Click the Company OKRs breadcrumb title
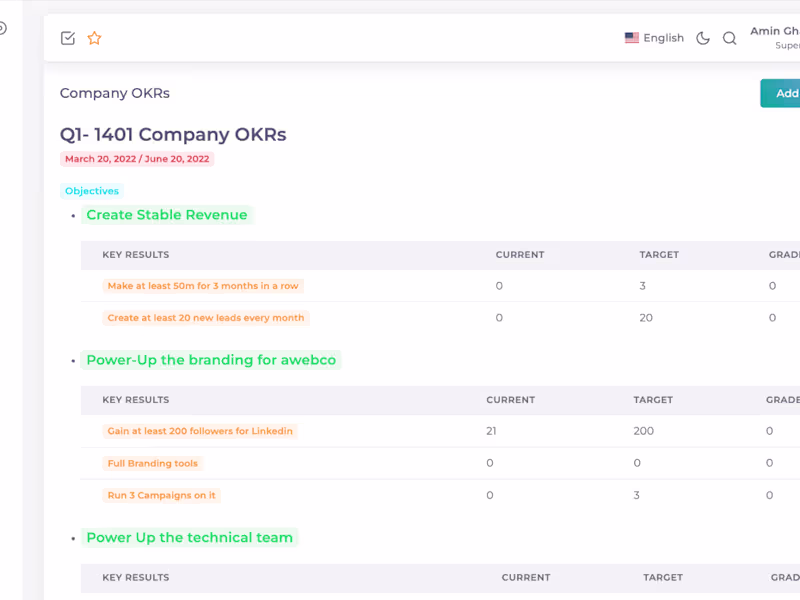The image size is (800, 600). (115, 93)
